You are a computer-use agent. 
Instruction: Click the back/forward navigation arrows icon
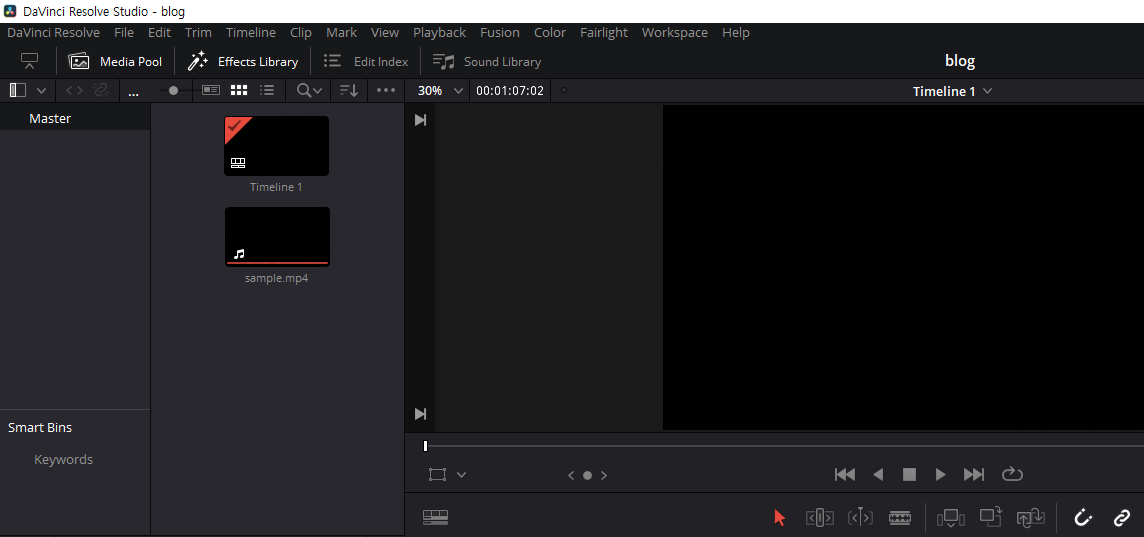point(74,90)
